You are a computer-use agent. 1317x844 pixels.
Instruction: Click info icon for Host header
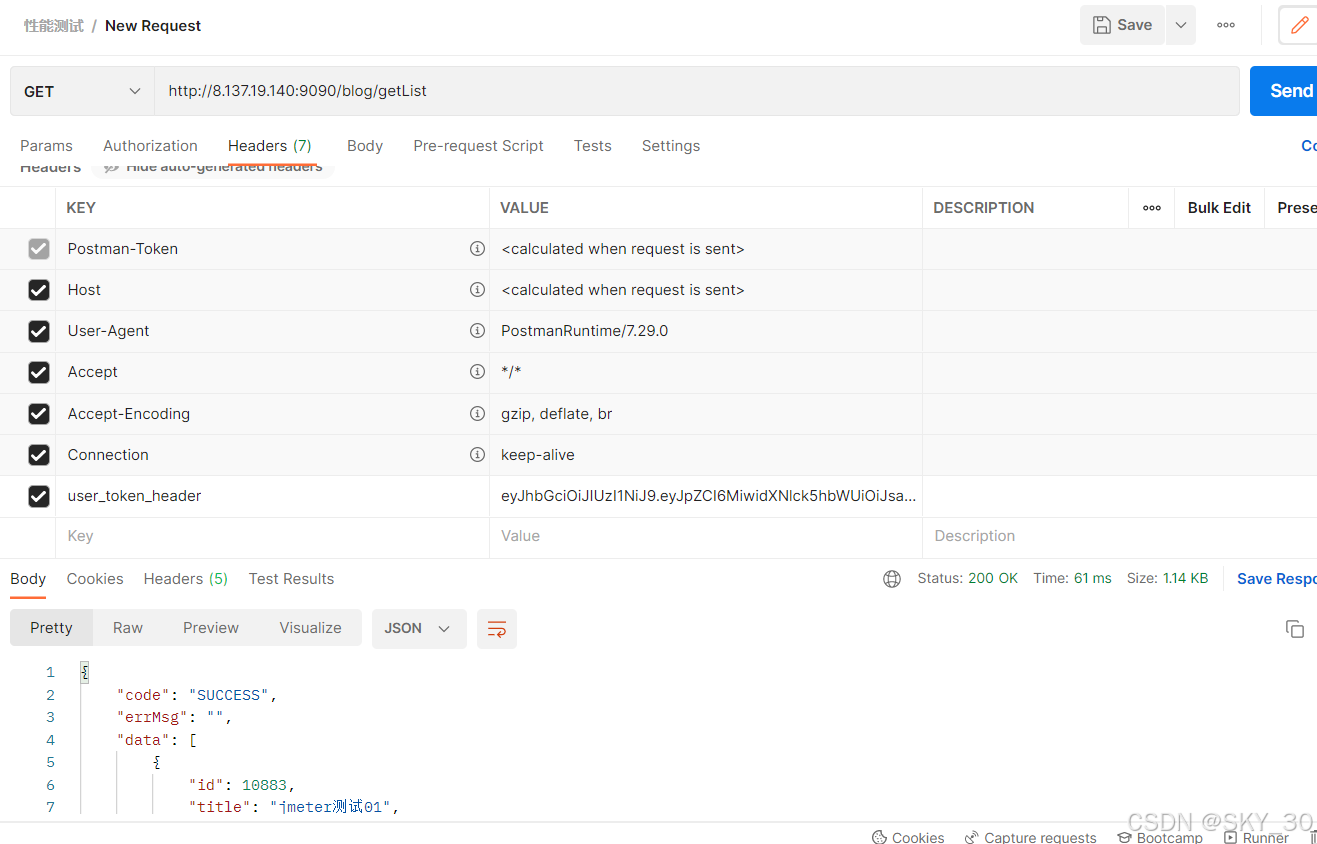[477, 290]
